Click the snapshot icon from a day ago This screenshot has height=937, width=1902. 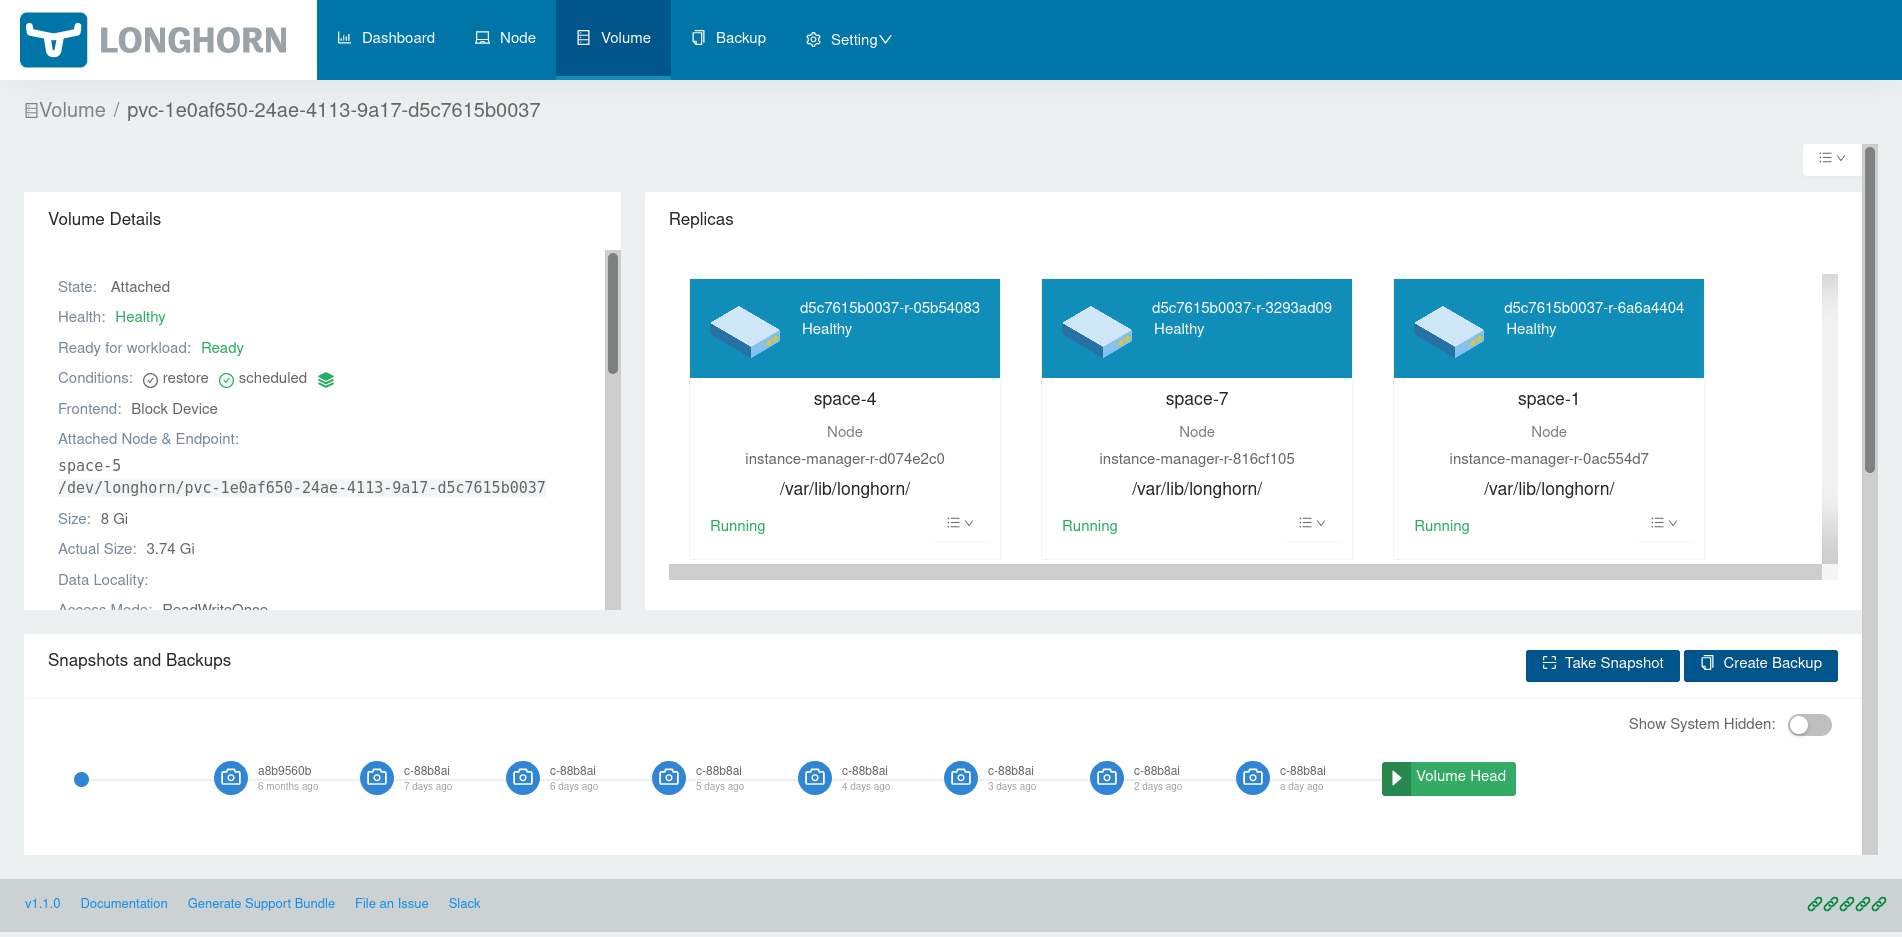point(1253,777)
